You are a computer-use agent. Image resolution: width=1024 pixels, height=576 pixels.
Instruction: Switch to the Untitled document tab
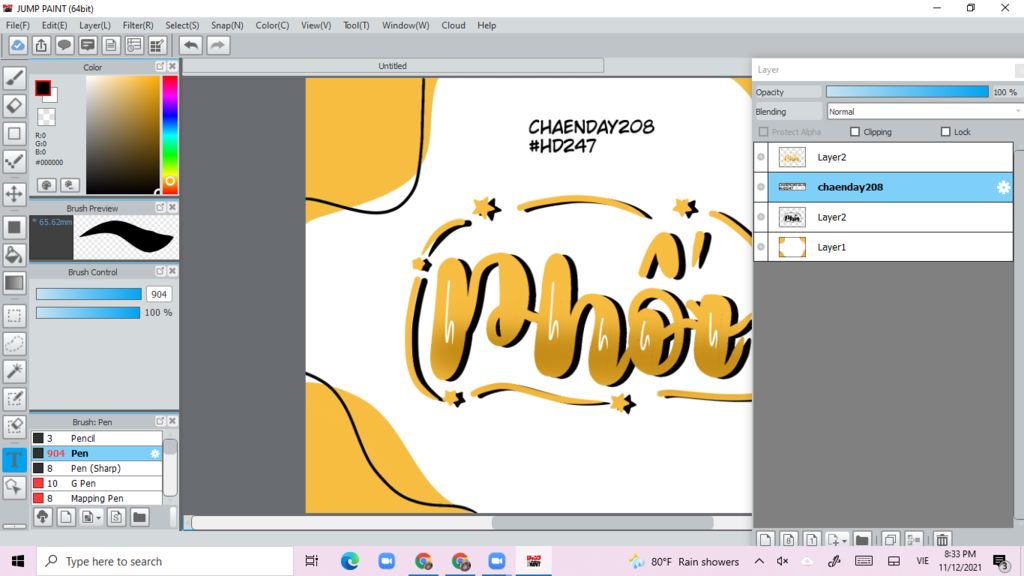click(x=392, y=66)
